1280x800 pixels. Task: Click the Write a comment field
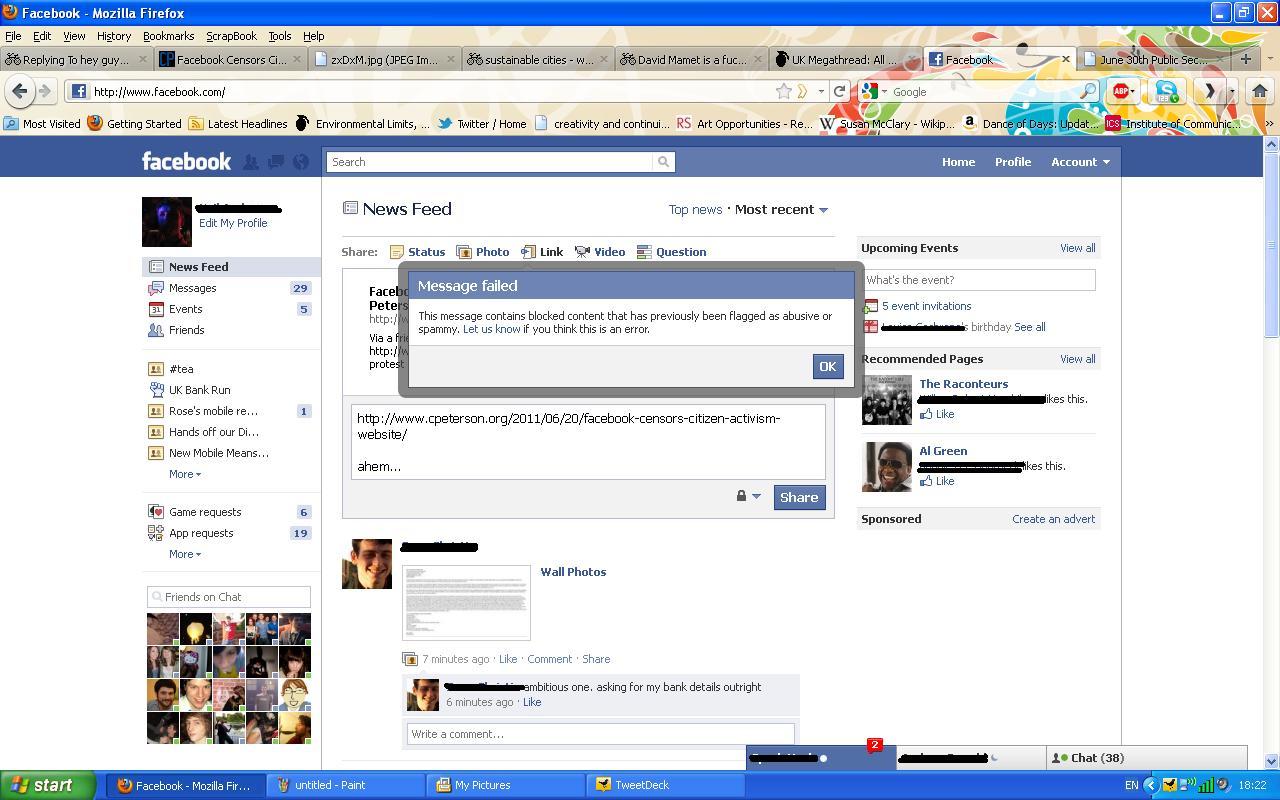[600, 734]
